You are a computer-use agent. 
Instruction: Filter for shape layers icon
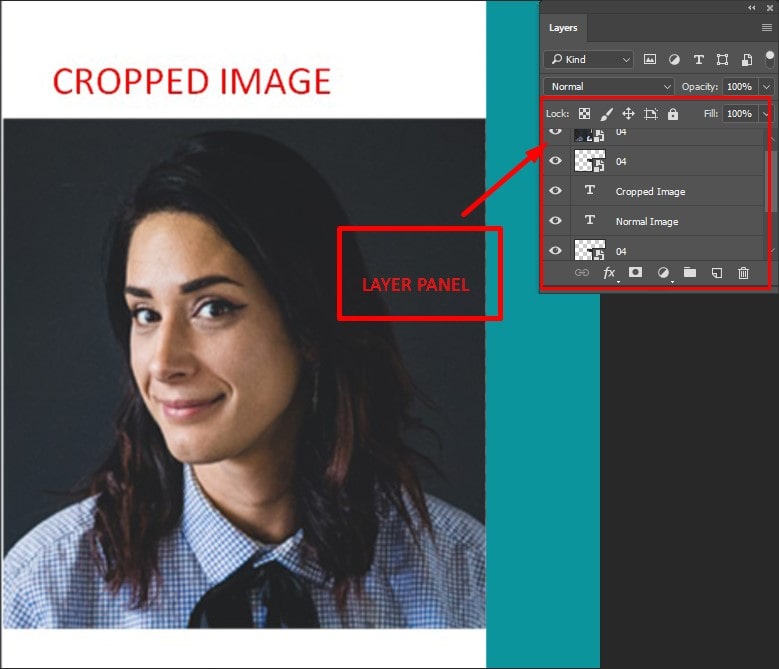[x=722, y=60]
